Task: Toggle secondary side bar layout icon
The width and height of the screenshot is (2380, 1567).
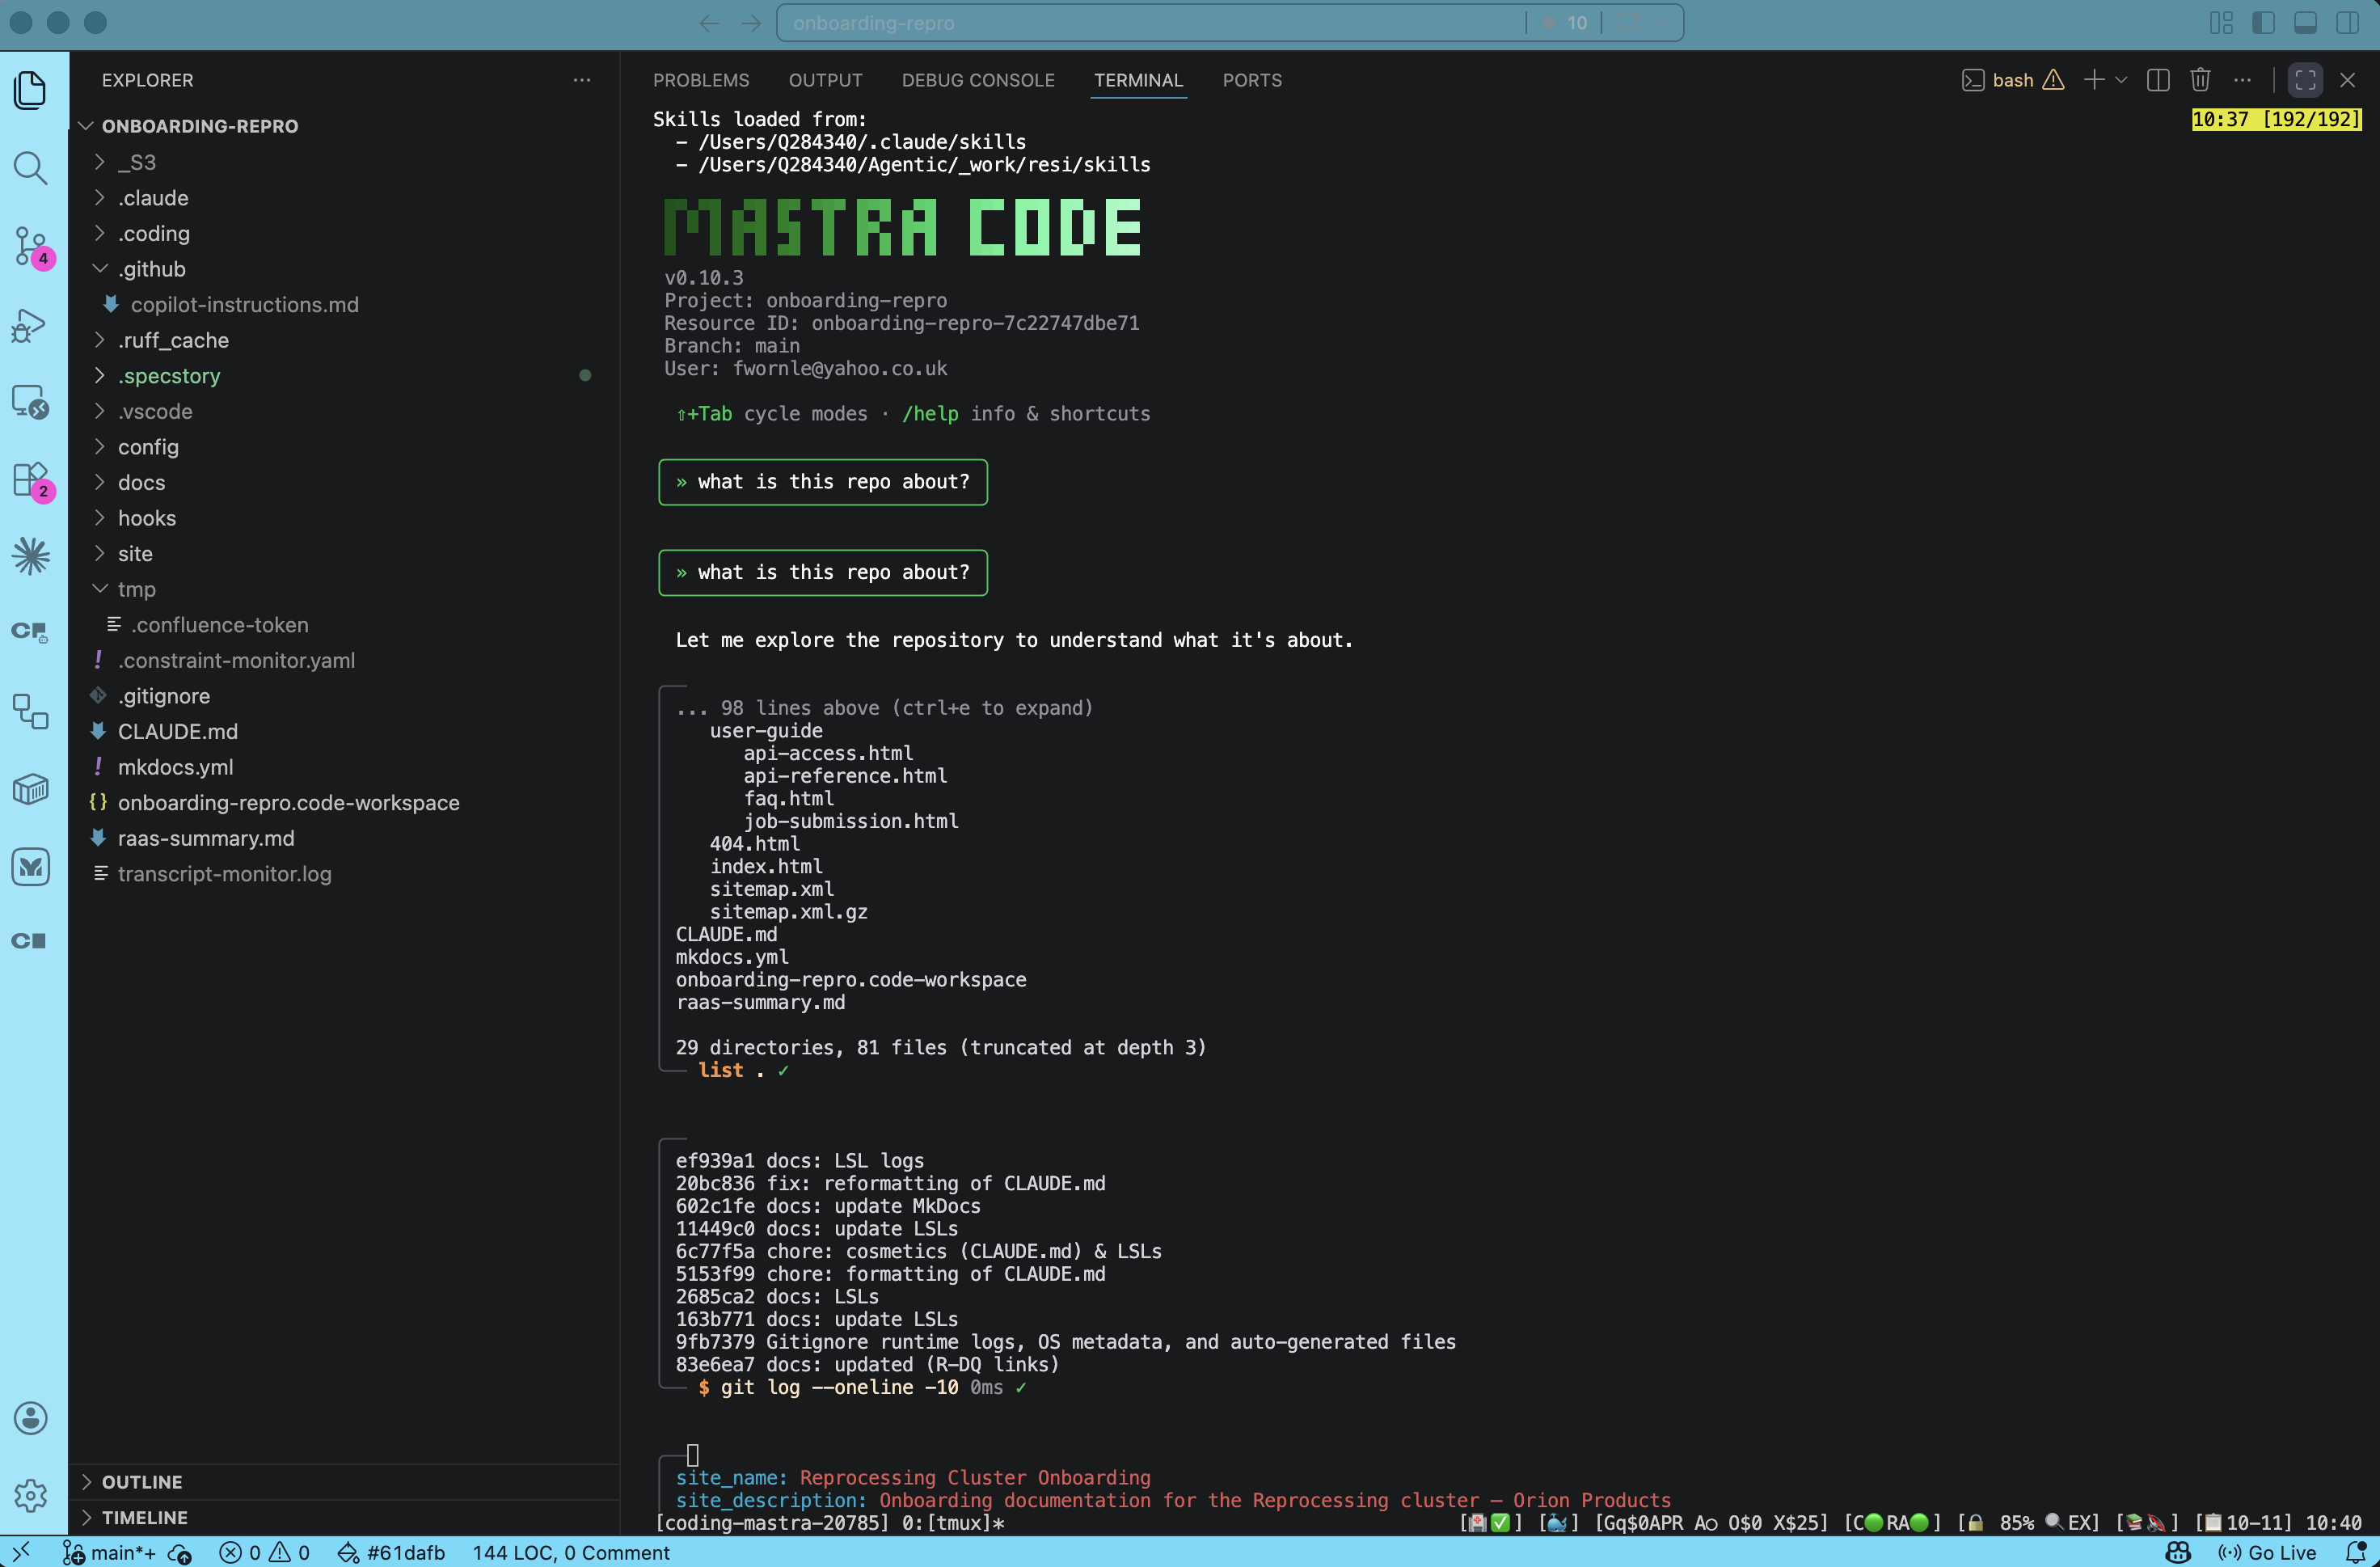Action: 2348,23
